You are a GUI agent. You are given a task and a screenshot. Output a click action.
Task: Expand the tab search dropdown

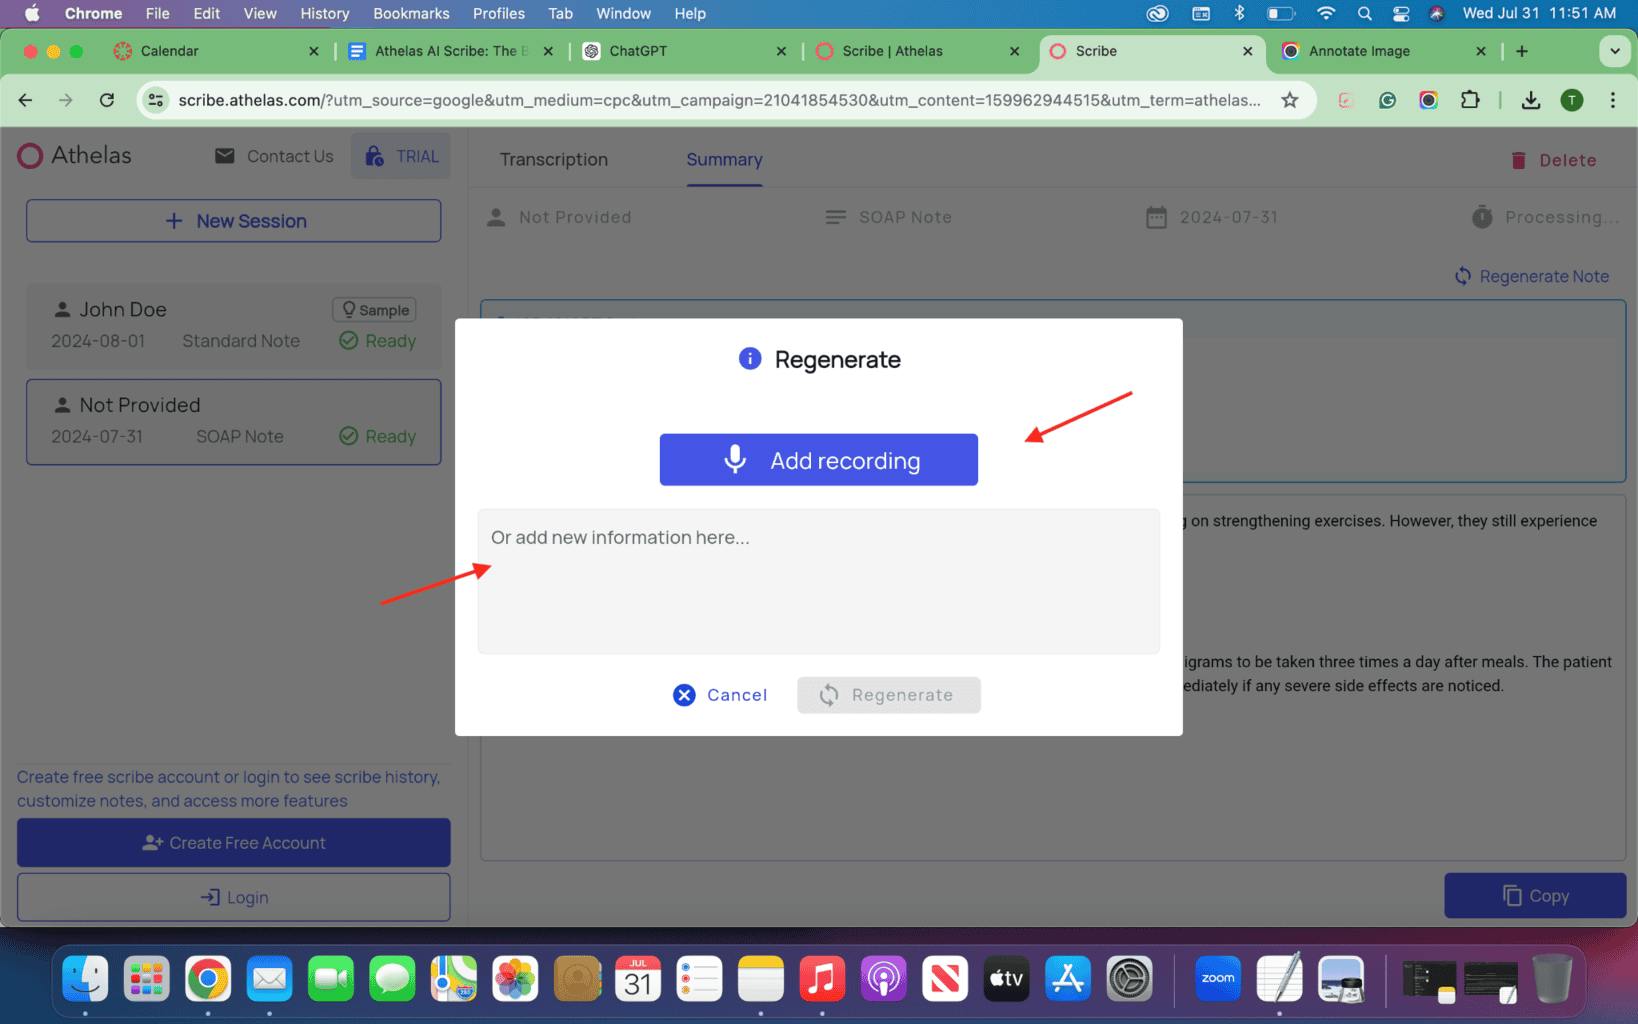[1614, 51]
